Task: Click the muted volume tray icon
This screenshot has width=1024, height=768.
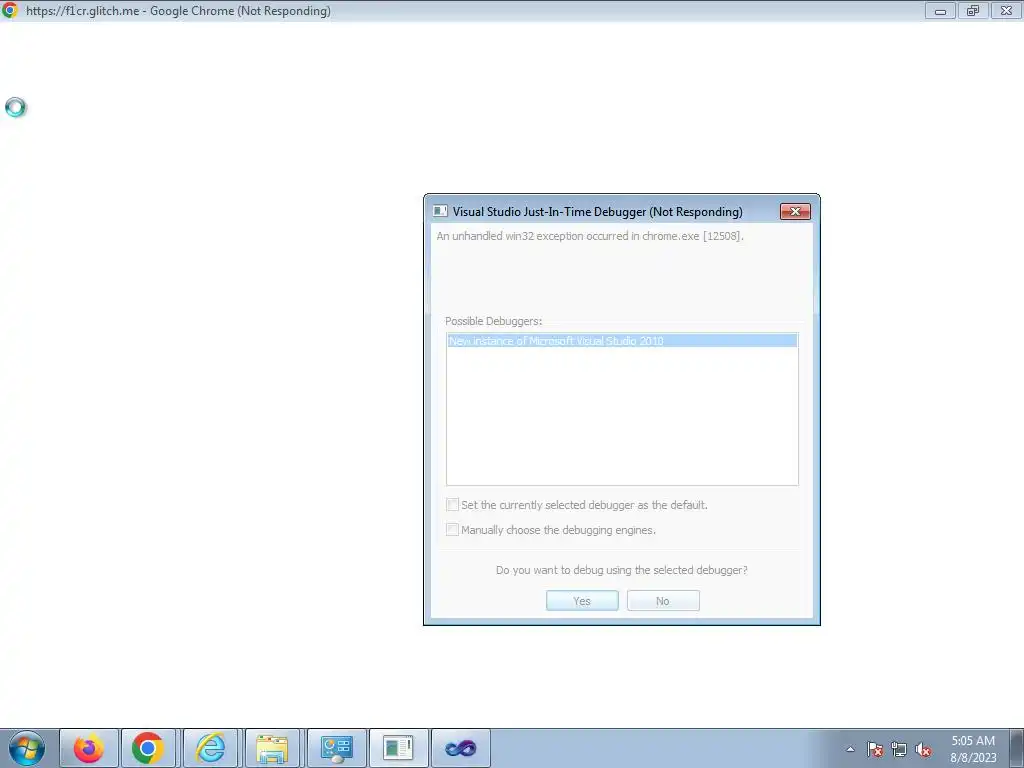Action: click(923, 750)
